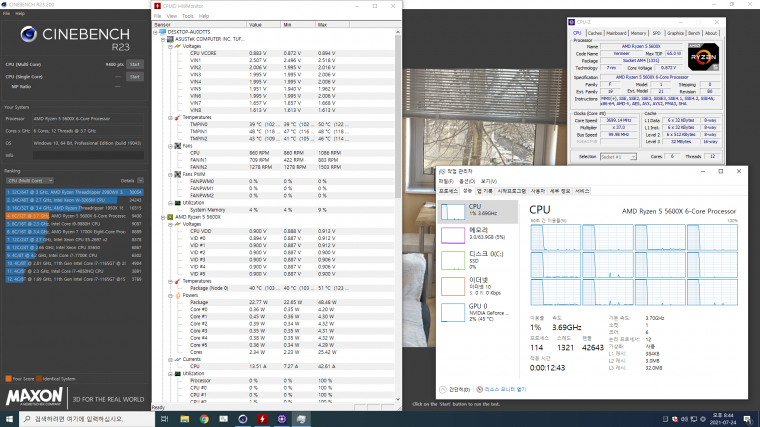
Task: Click the Cinebench Info input field
Action: click(88, 155)
